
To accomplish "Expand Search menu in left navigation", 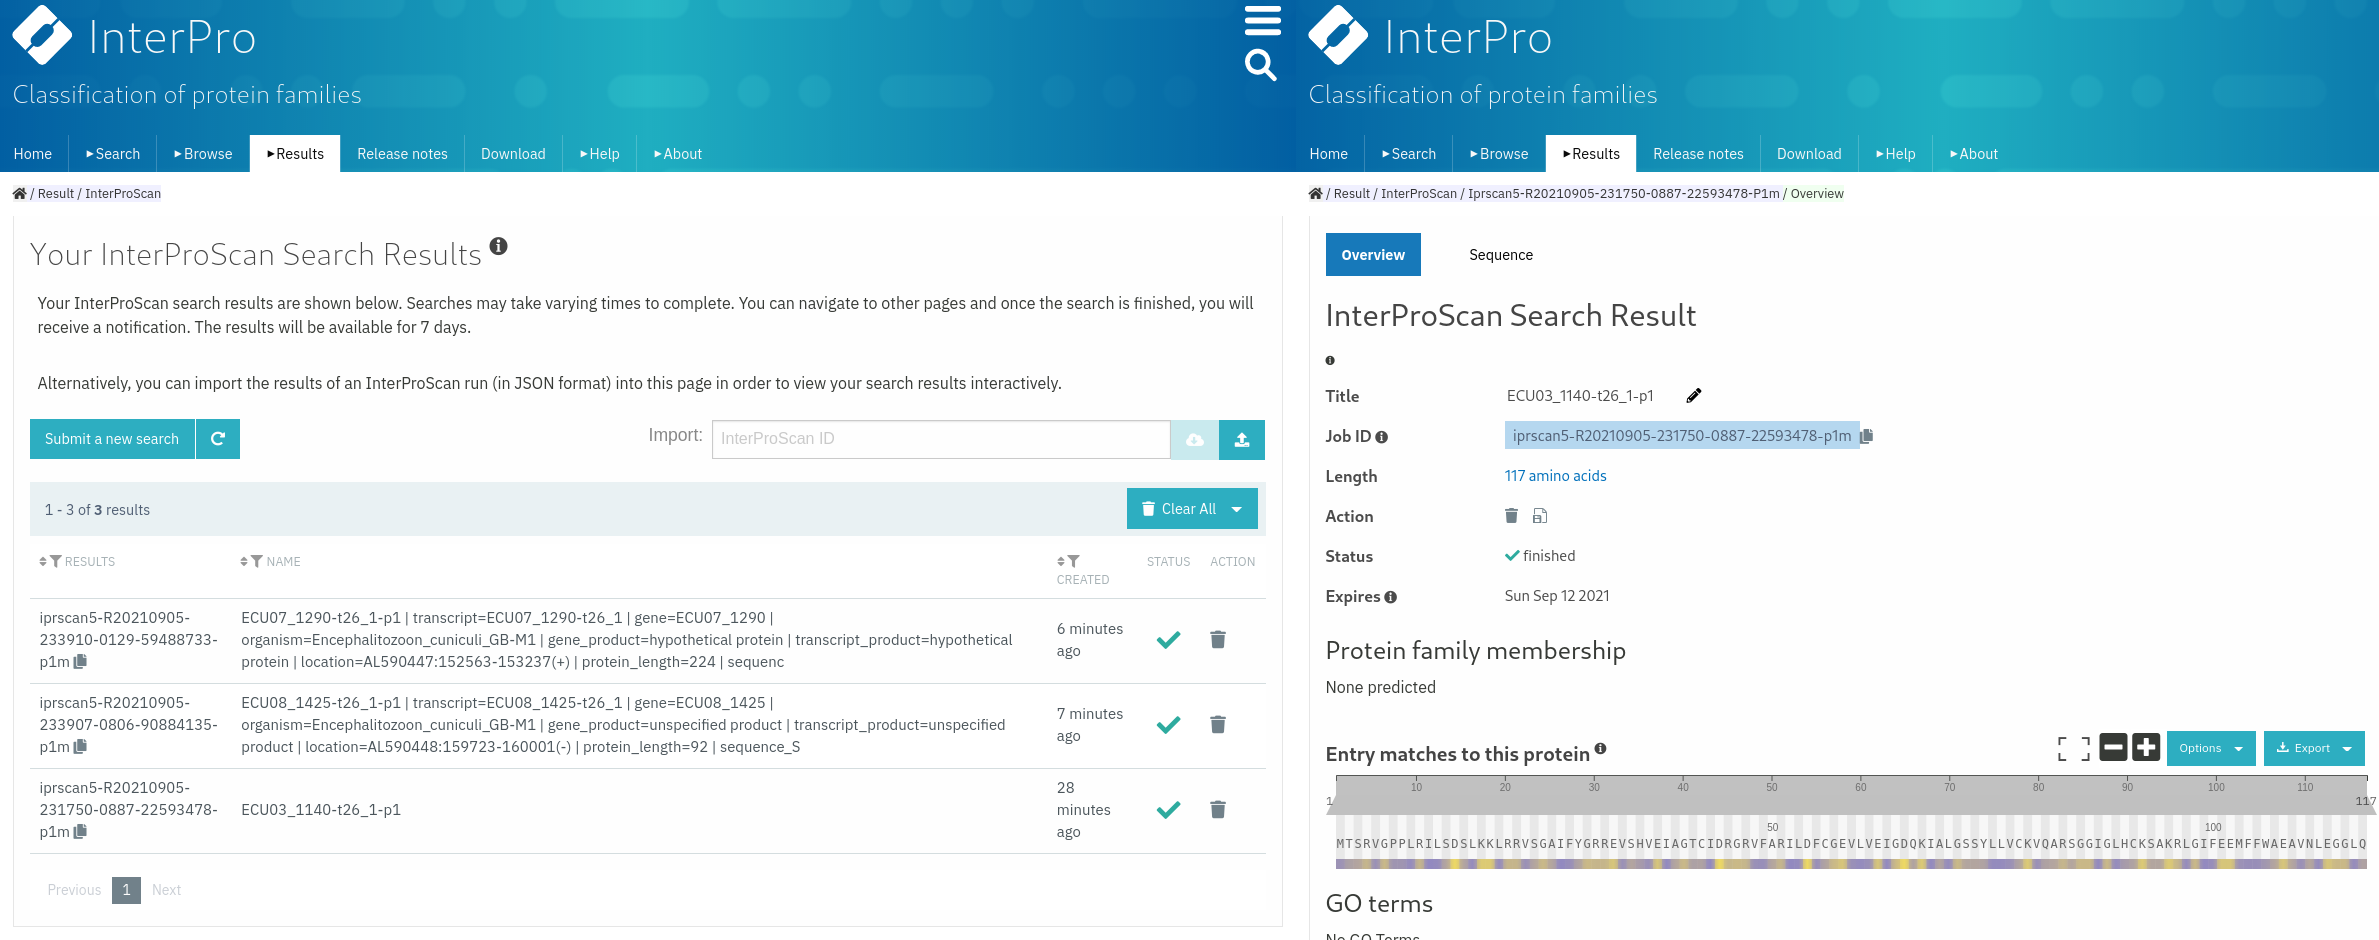I will [113, 153].
